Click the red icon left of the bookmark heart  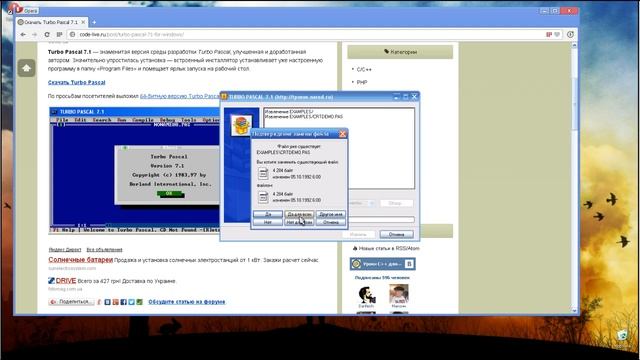pyautogui.click(x=549, y=34)
